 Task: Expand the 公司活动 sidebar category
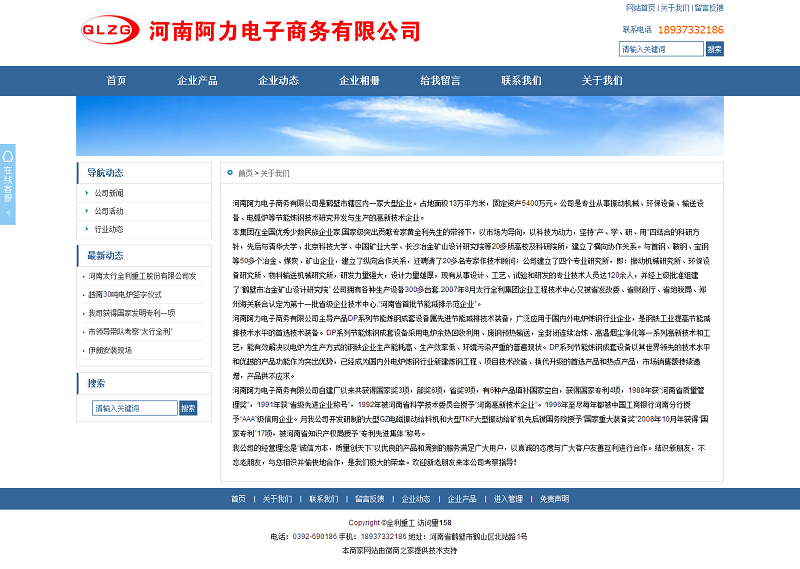(x=109, y=211)
